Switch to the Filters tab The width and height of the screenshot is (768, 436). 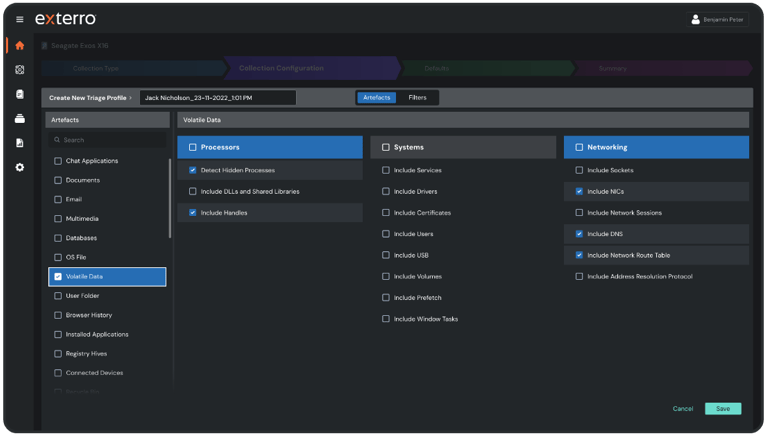(x=417, y=98)
